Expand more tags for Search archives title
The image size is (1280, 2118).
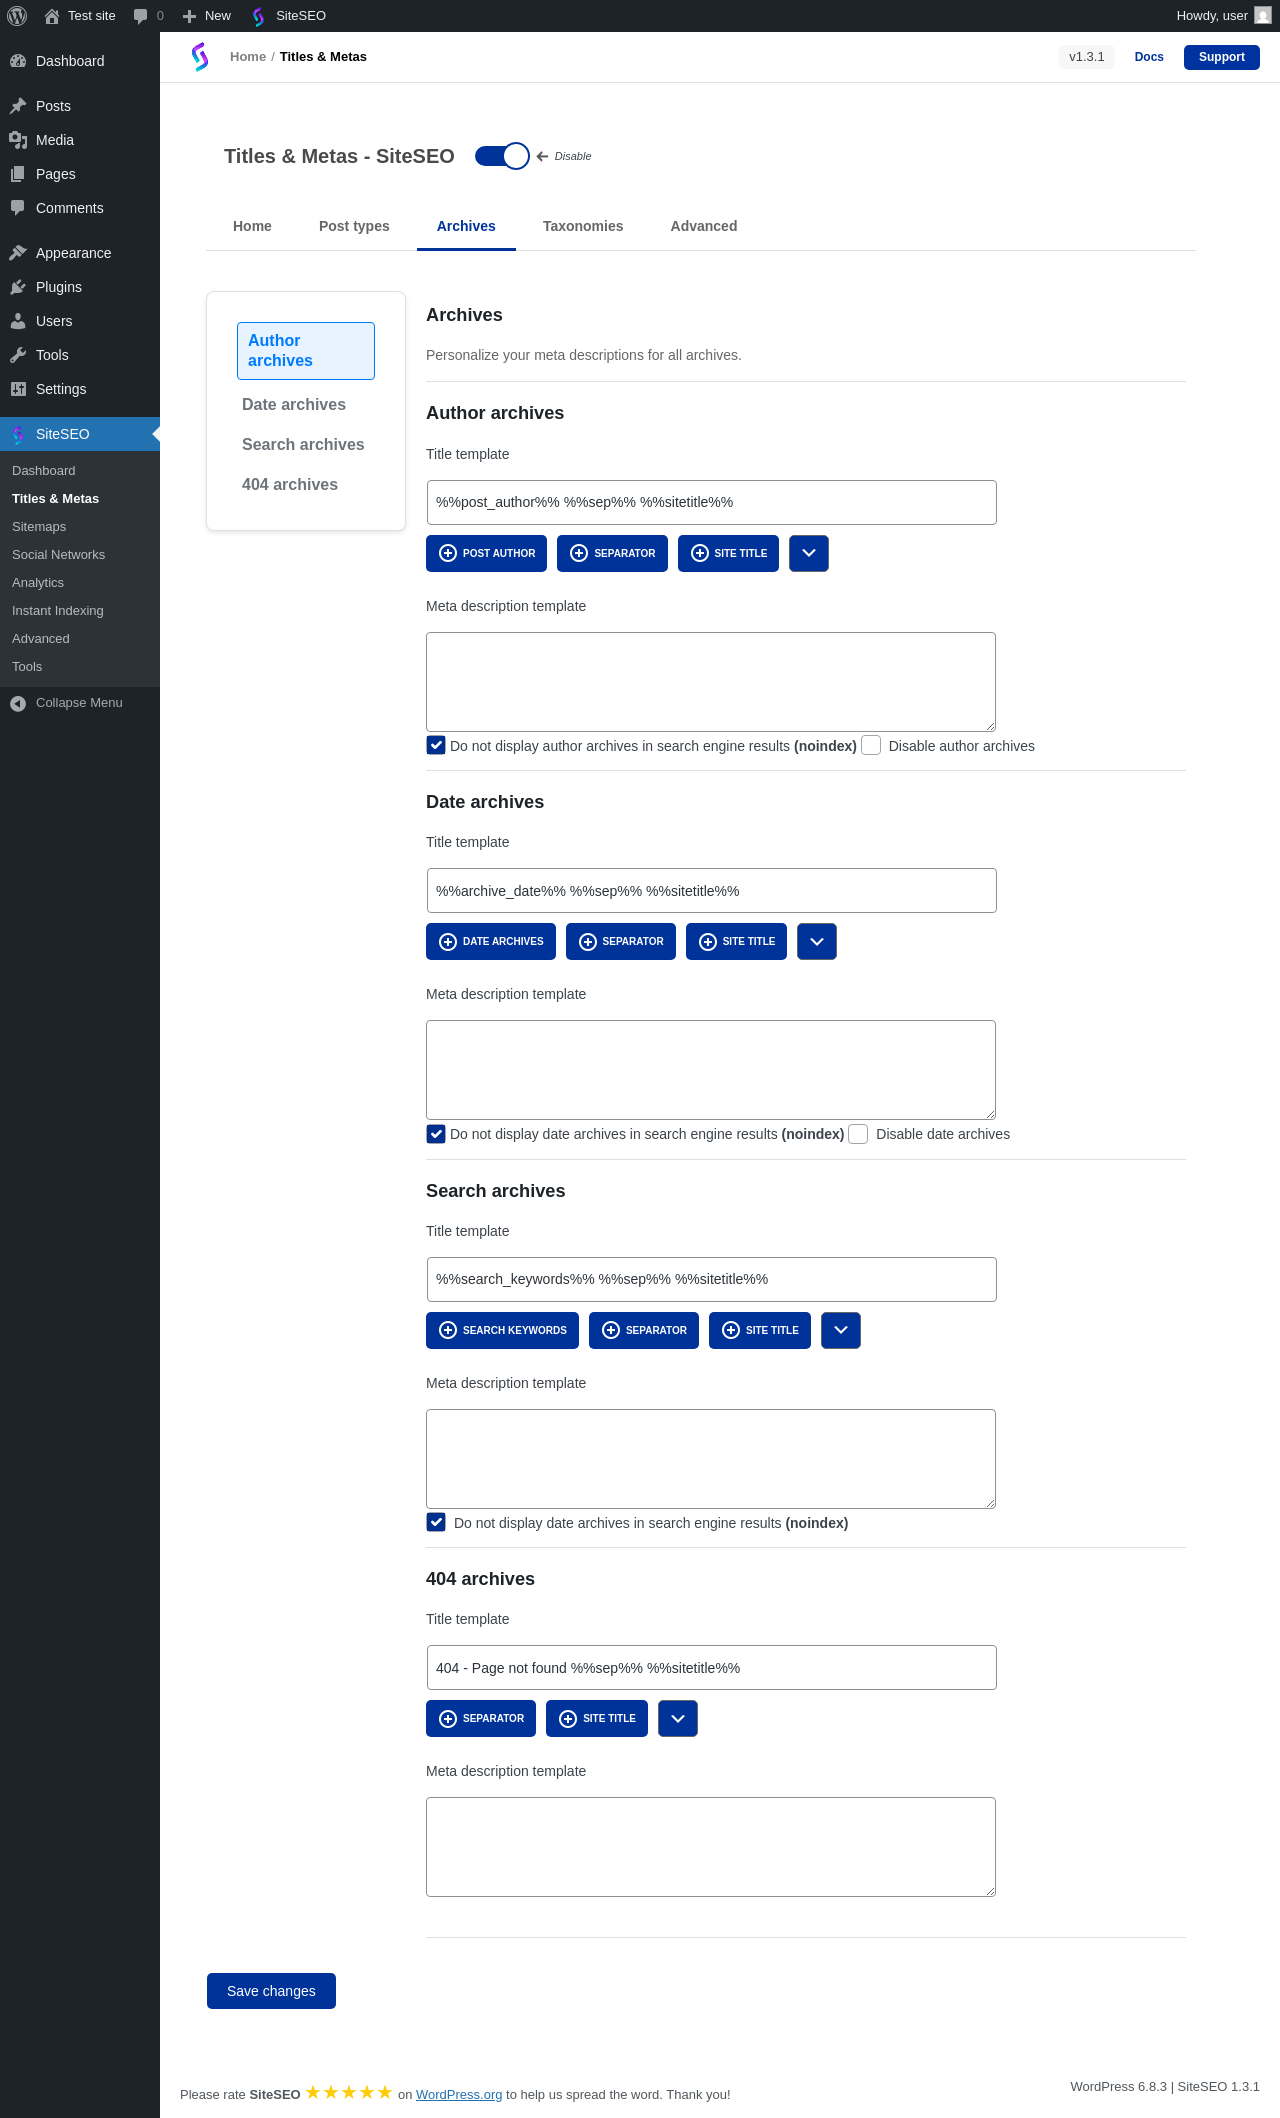(841, 1330)
